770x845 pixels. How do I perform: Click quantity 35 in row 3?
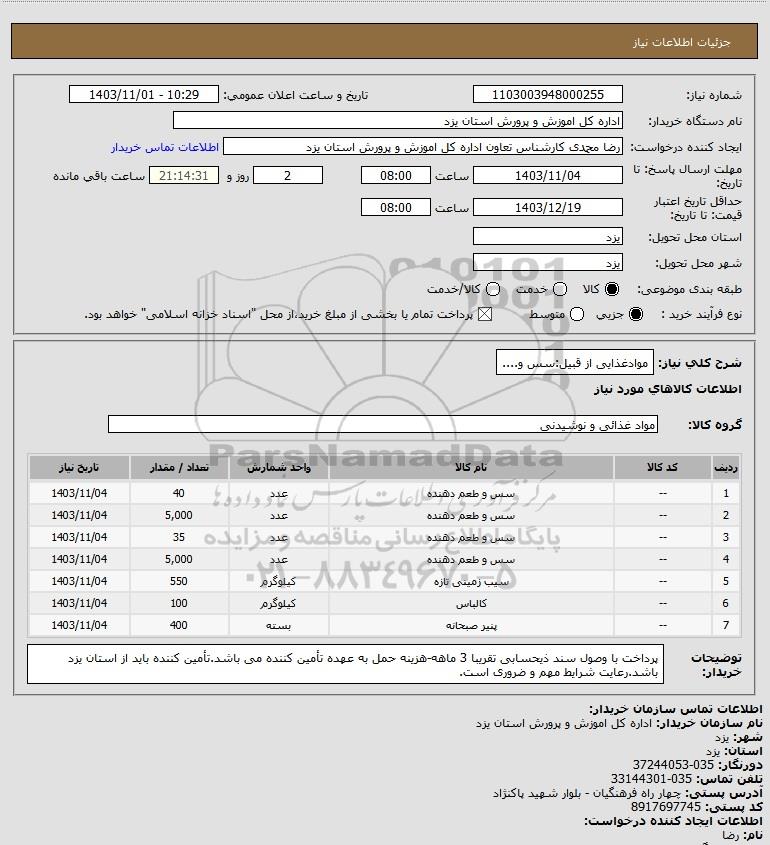[x=179, y=537]
